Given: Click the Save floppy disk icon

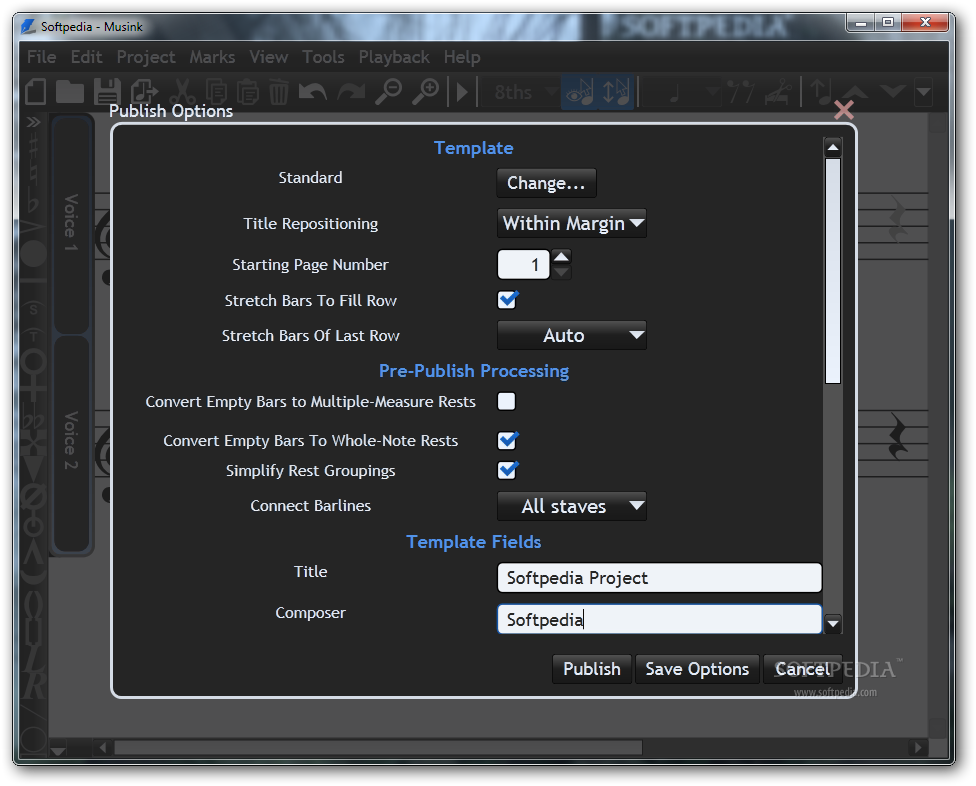Looking at the screenshot, I should [x=107, y=92].
